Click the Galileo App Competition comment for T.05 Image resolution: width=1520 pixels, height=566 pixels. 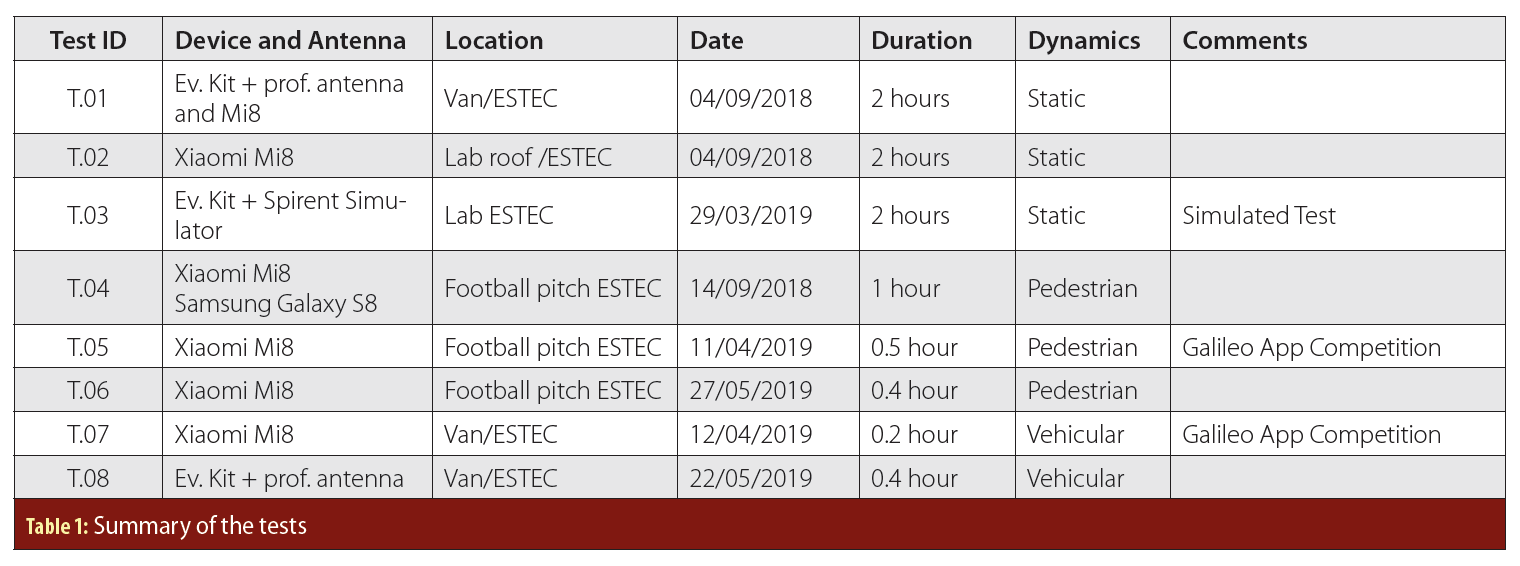[1311, 347]
